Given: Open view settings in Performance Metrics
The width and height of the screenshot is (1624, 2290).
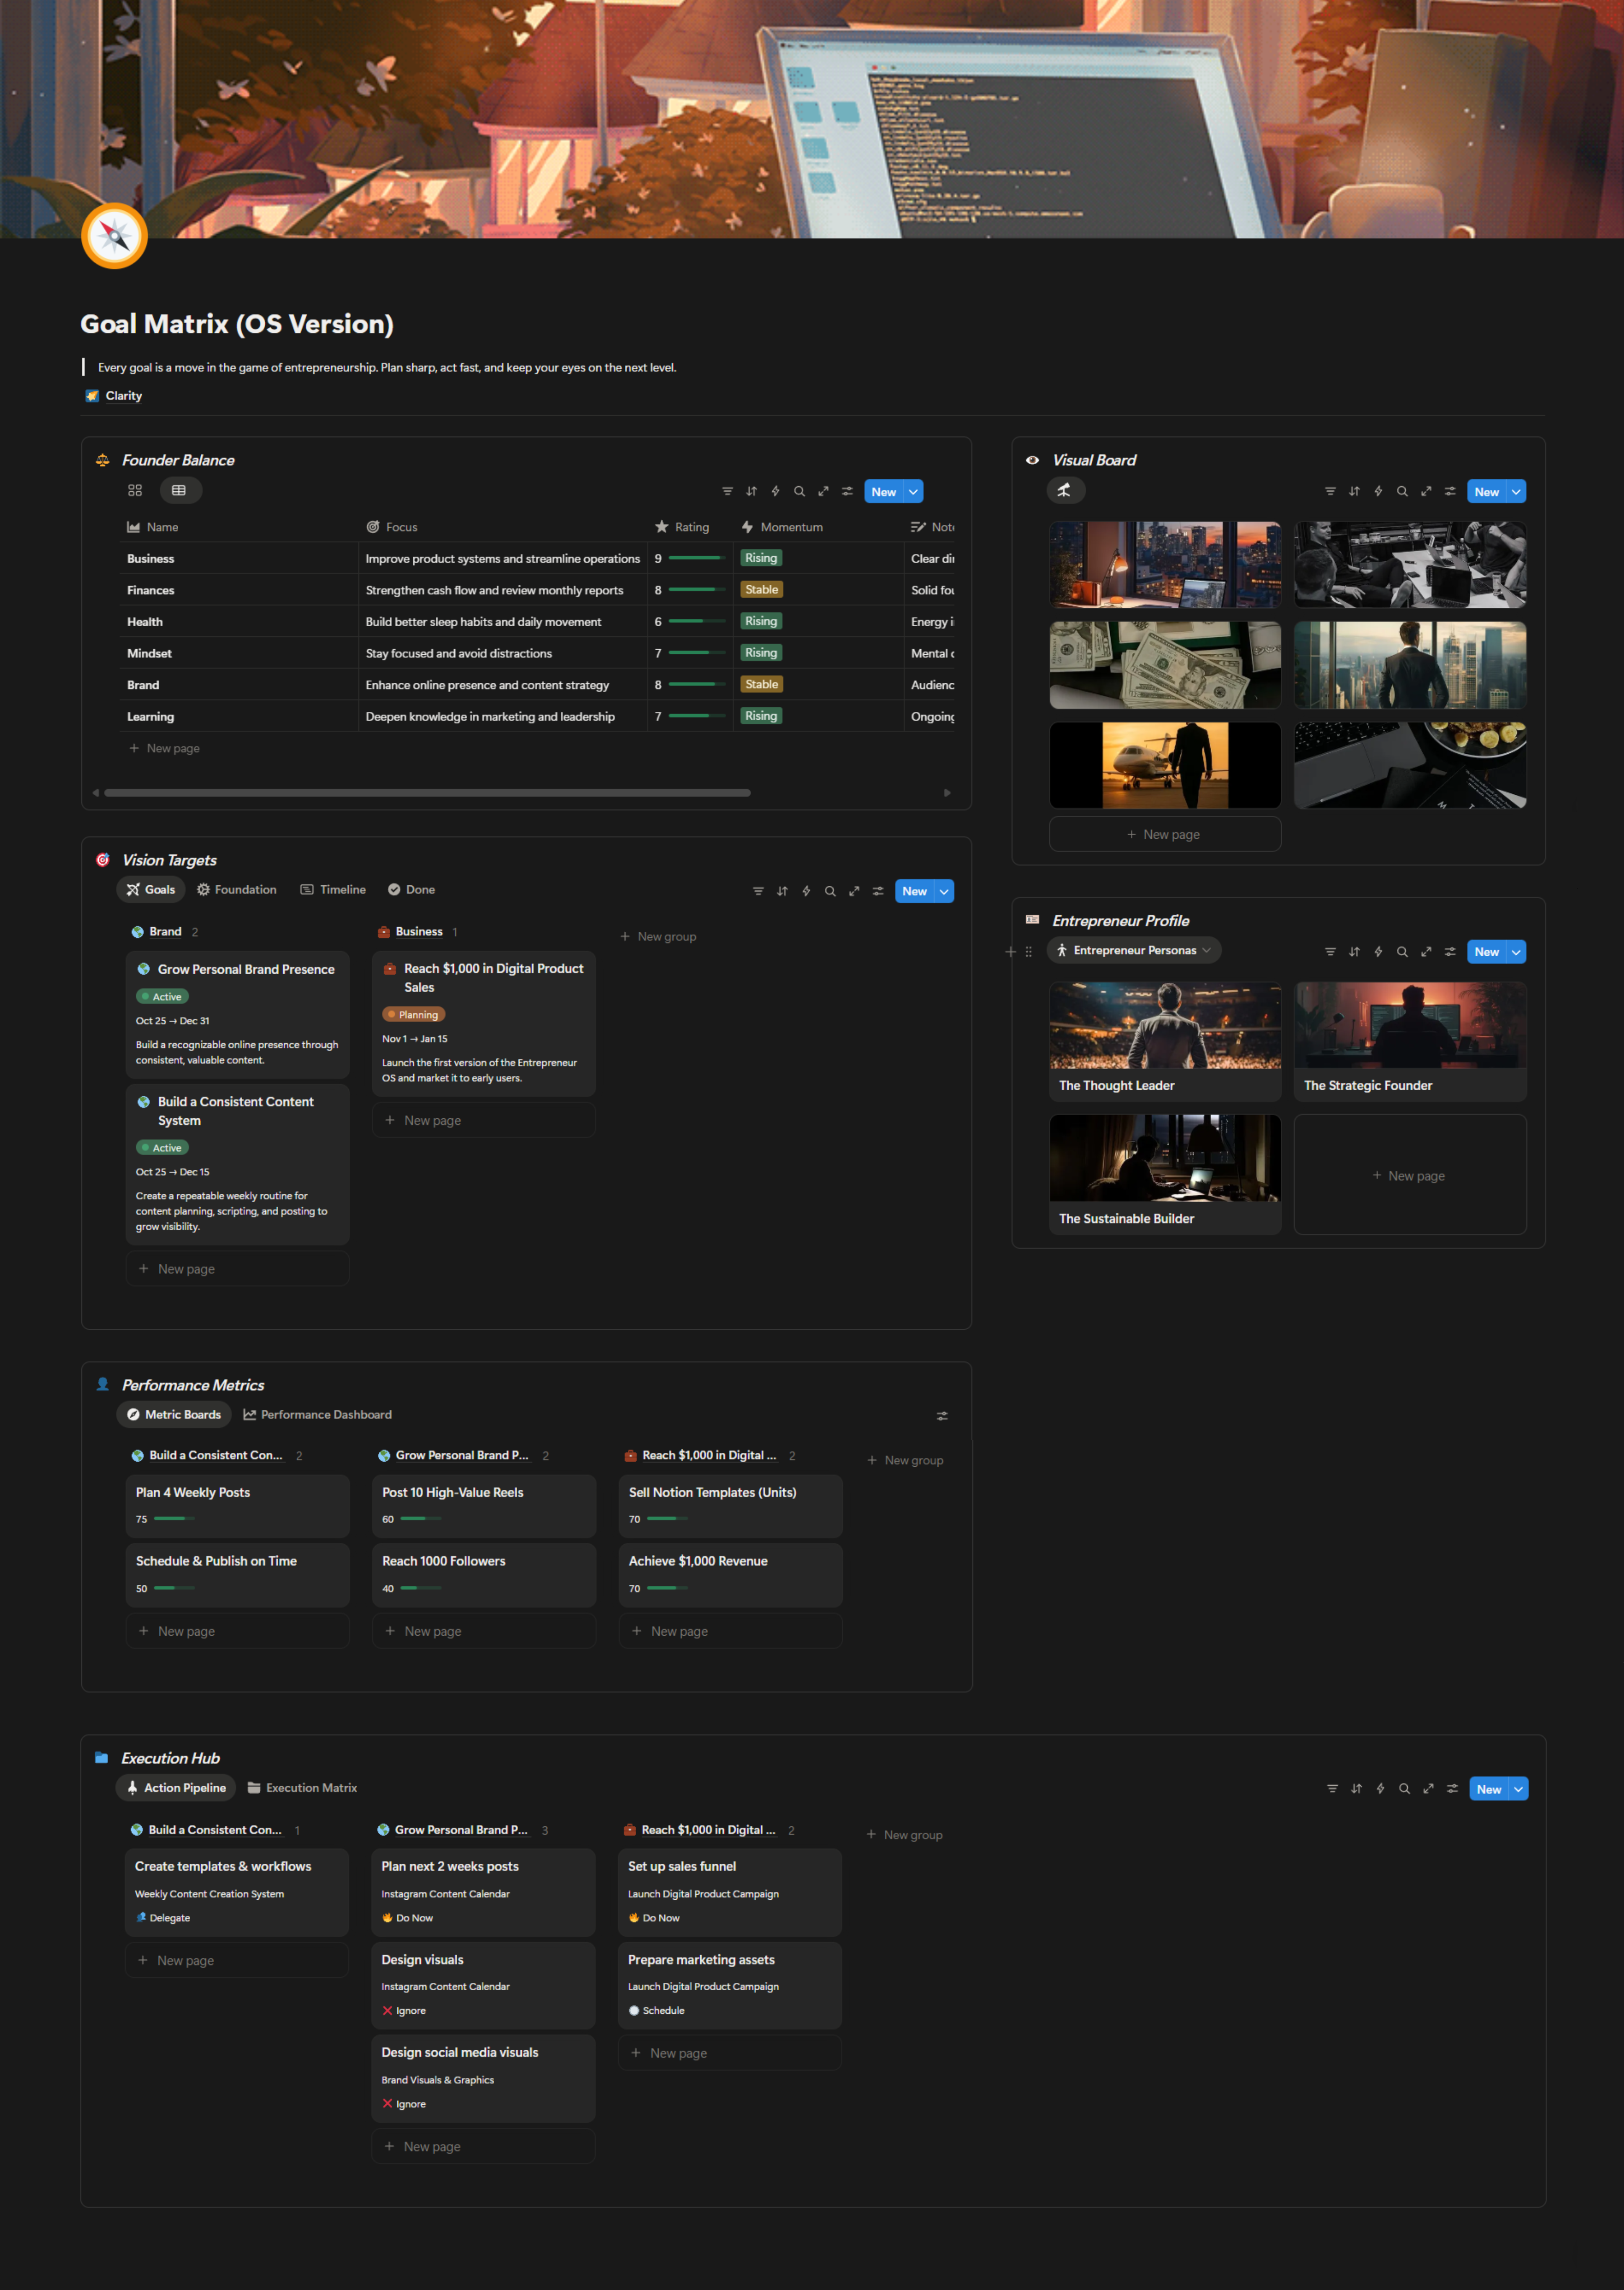Looking at the screenshot, I should (942, 1416).
